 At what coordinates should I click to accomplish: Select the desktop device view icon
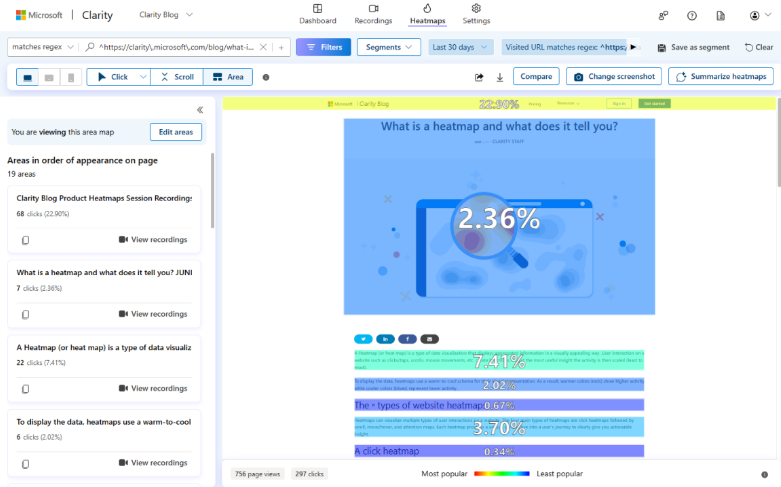click(x=27, y=77)
